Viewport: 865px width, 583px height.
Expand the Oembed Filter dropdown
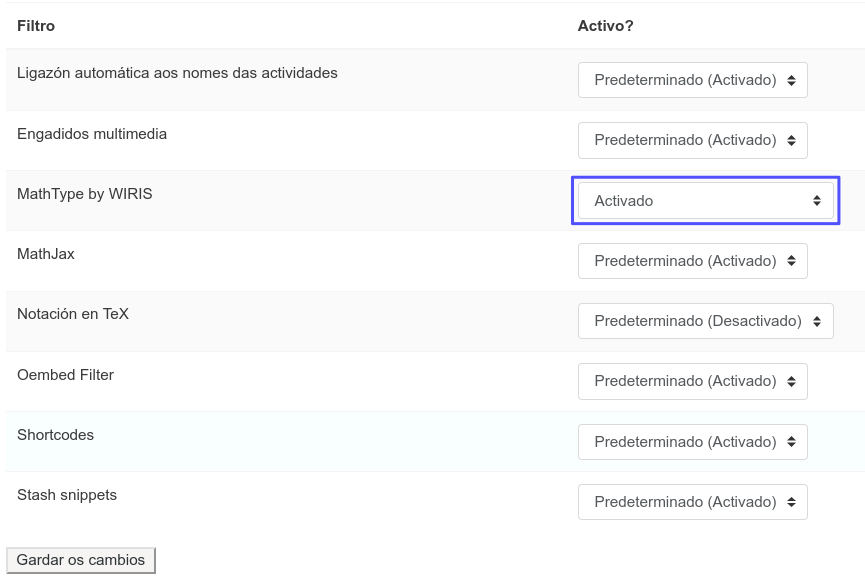[x=692, y=381]
